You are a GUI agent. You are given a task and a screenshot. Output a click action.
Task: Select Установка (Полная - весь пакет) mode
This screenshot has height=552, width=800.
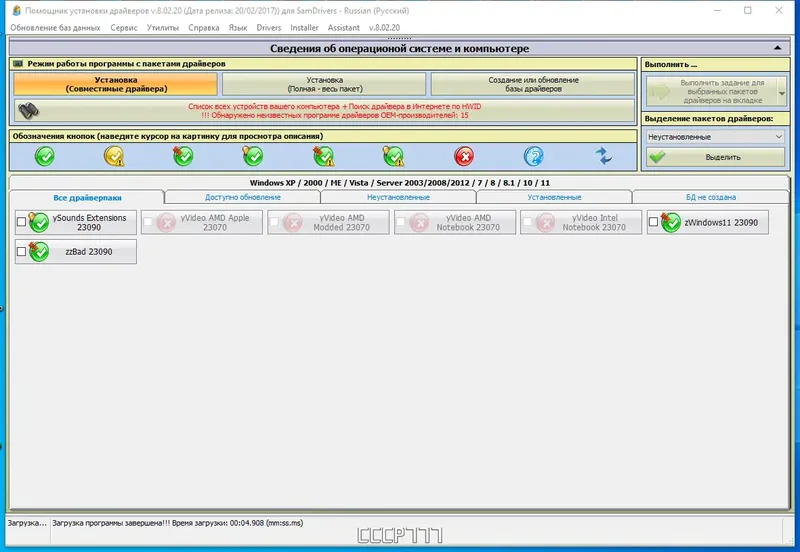[324, 84]
